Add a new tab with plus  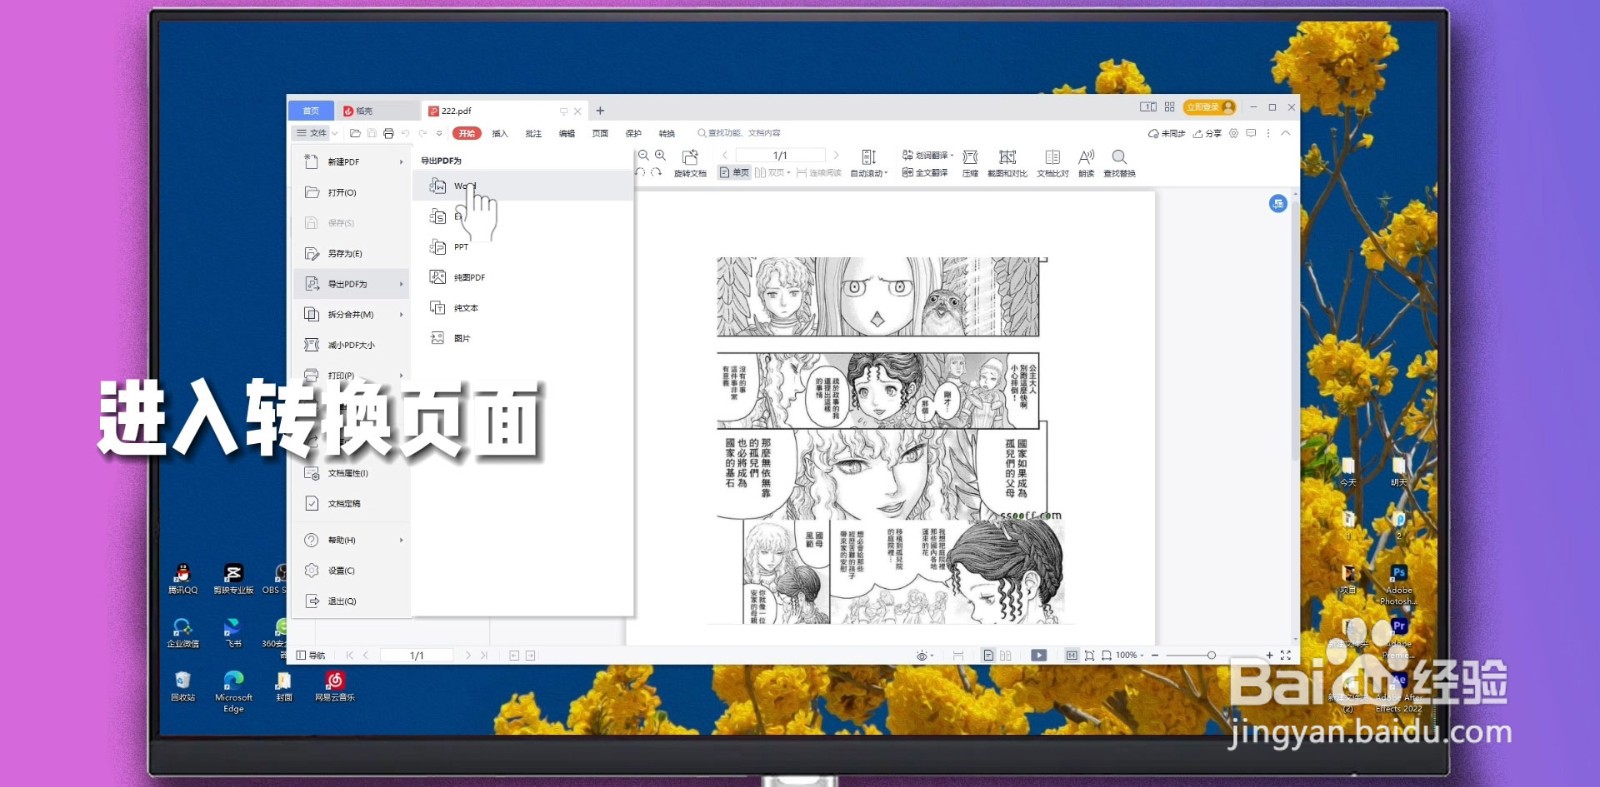tap(600, 111)
